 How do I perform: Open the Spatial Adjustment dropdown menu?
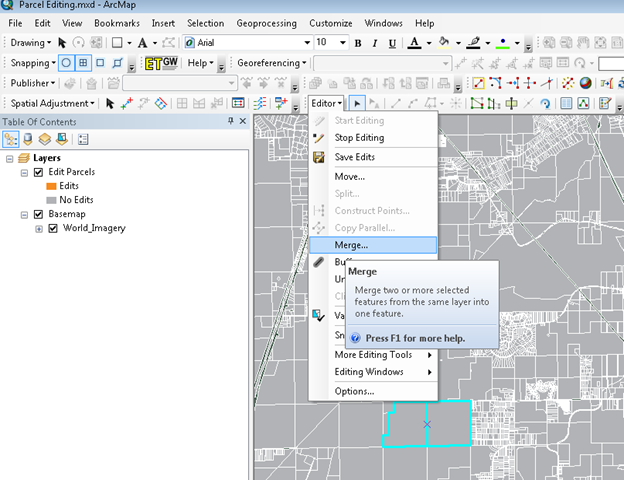53,103
